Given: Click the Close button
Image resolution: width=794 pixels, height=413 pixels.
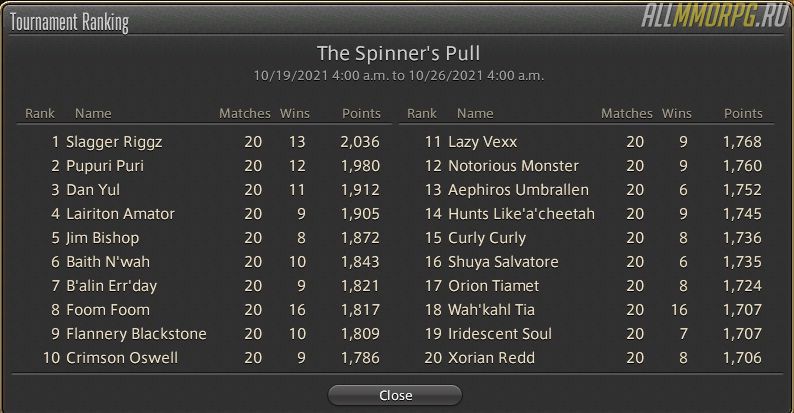Looking at the screenshot, I should tap(395, 395).
